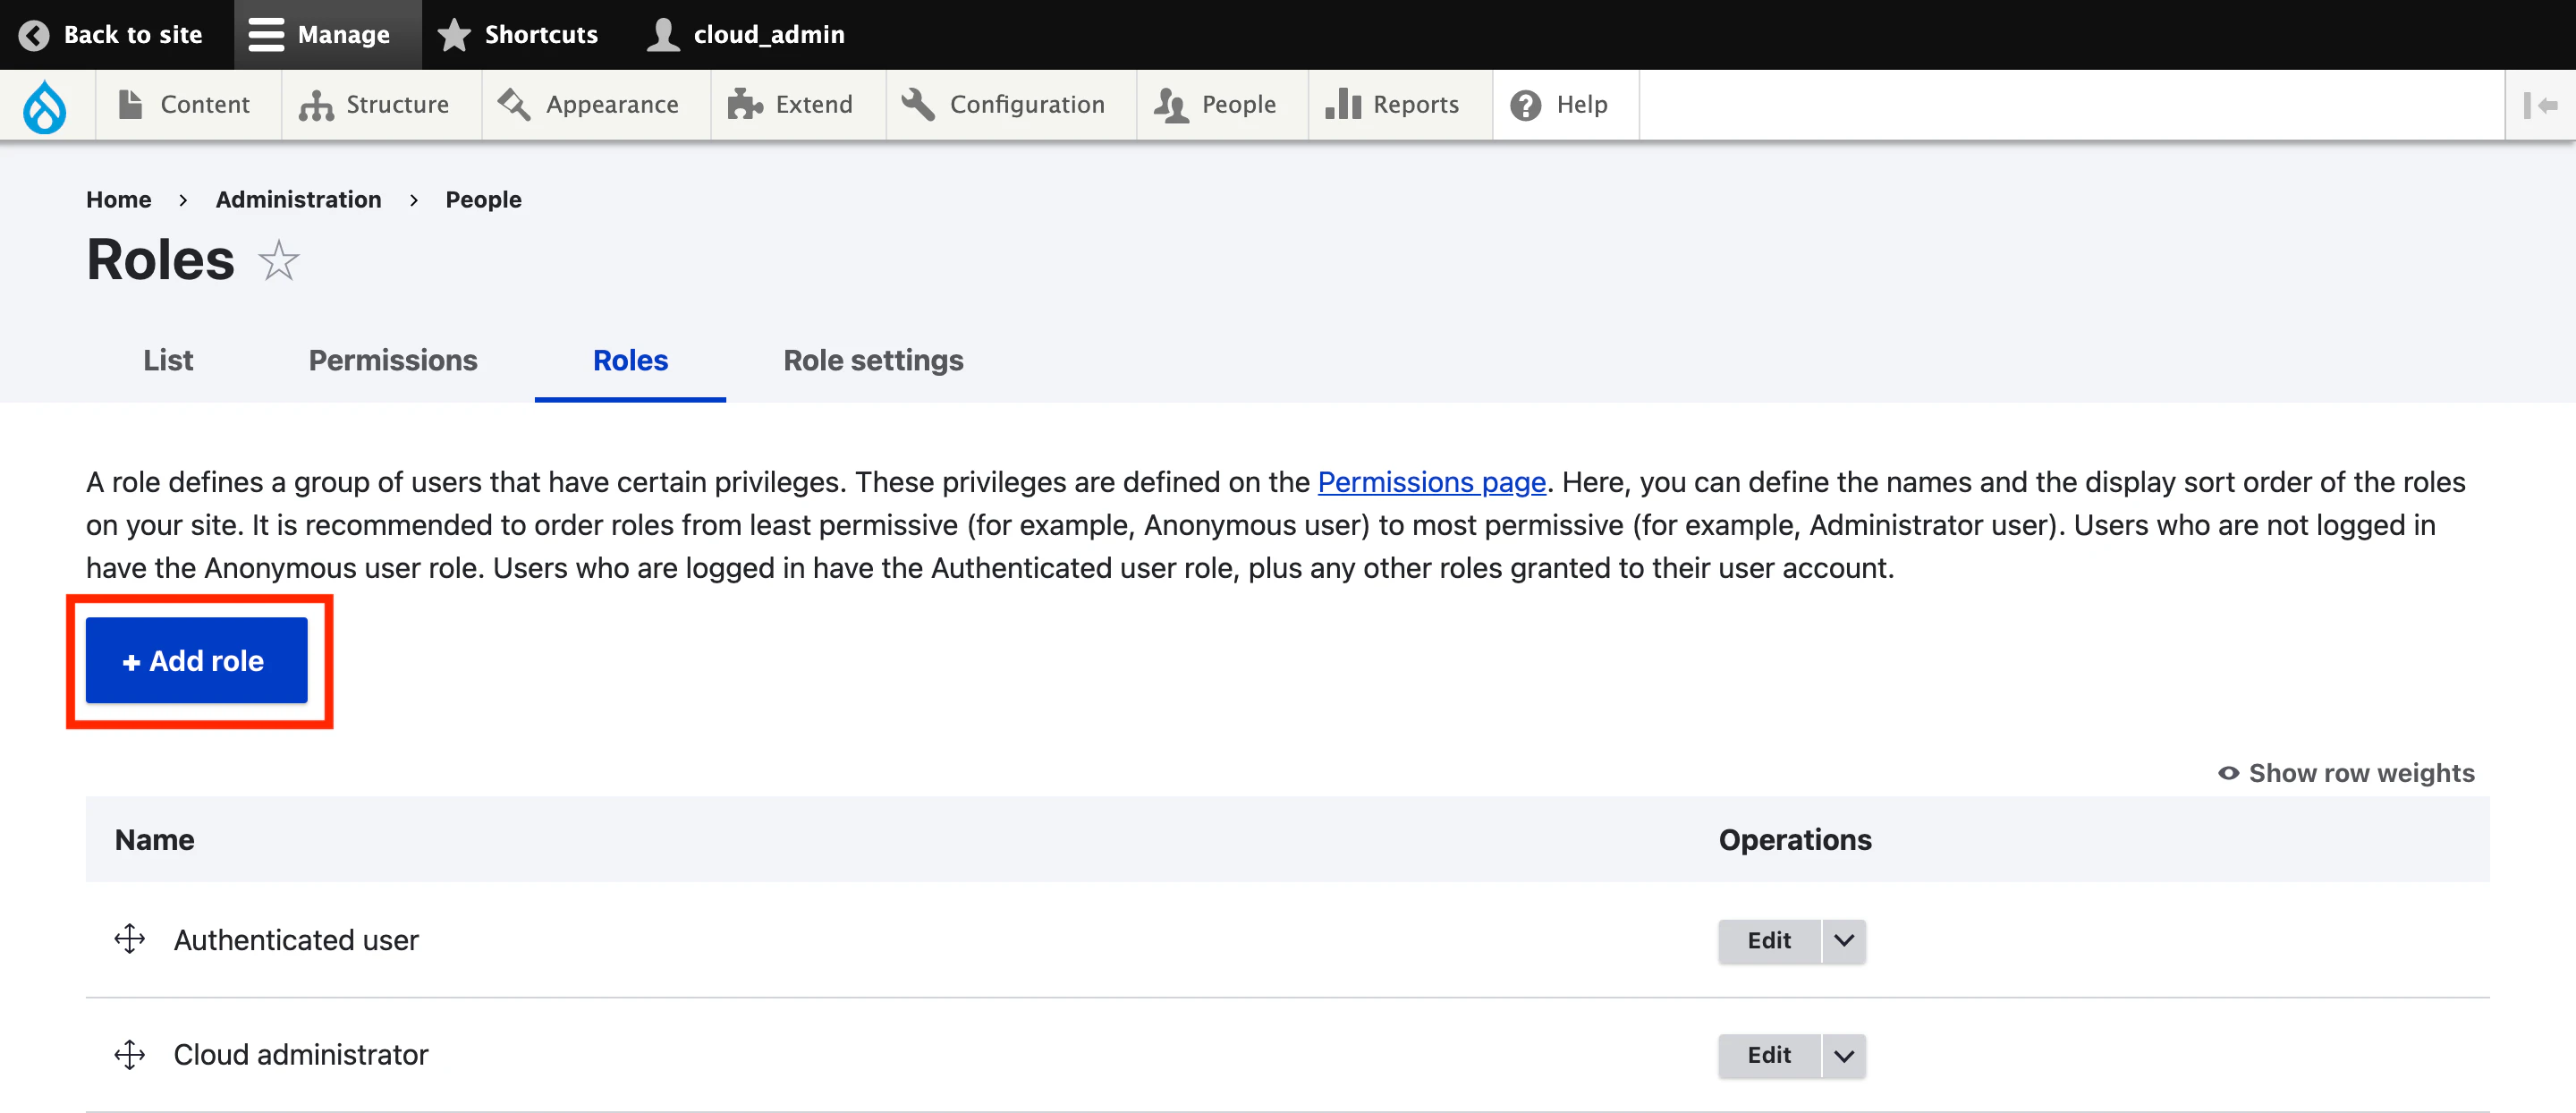Add Roles page to shortcuts star
The image size is (2576, 1113).
click(x=279, y=260)
